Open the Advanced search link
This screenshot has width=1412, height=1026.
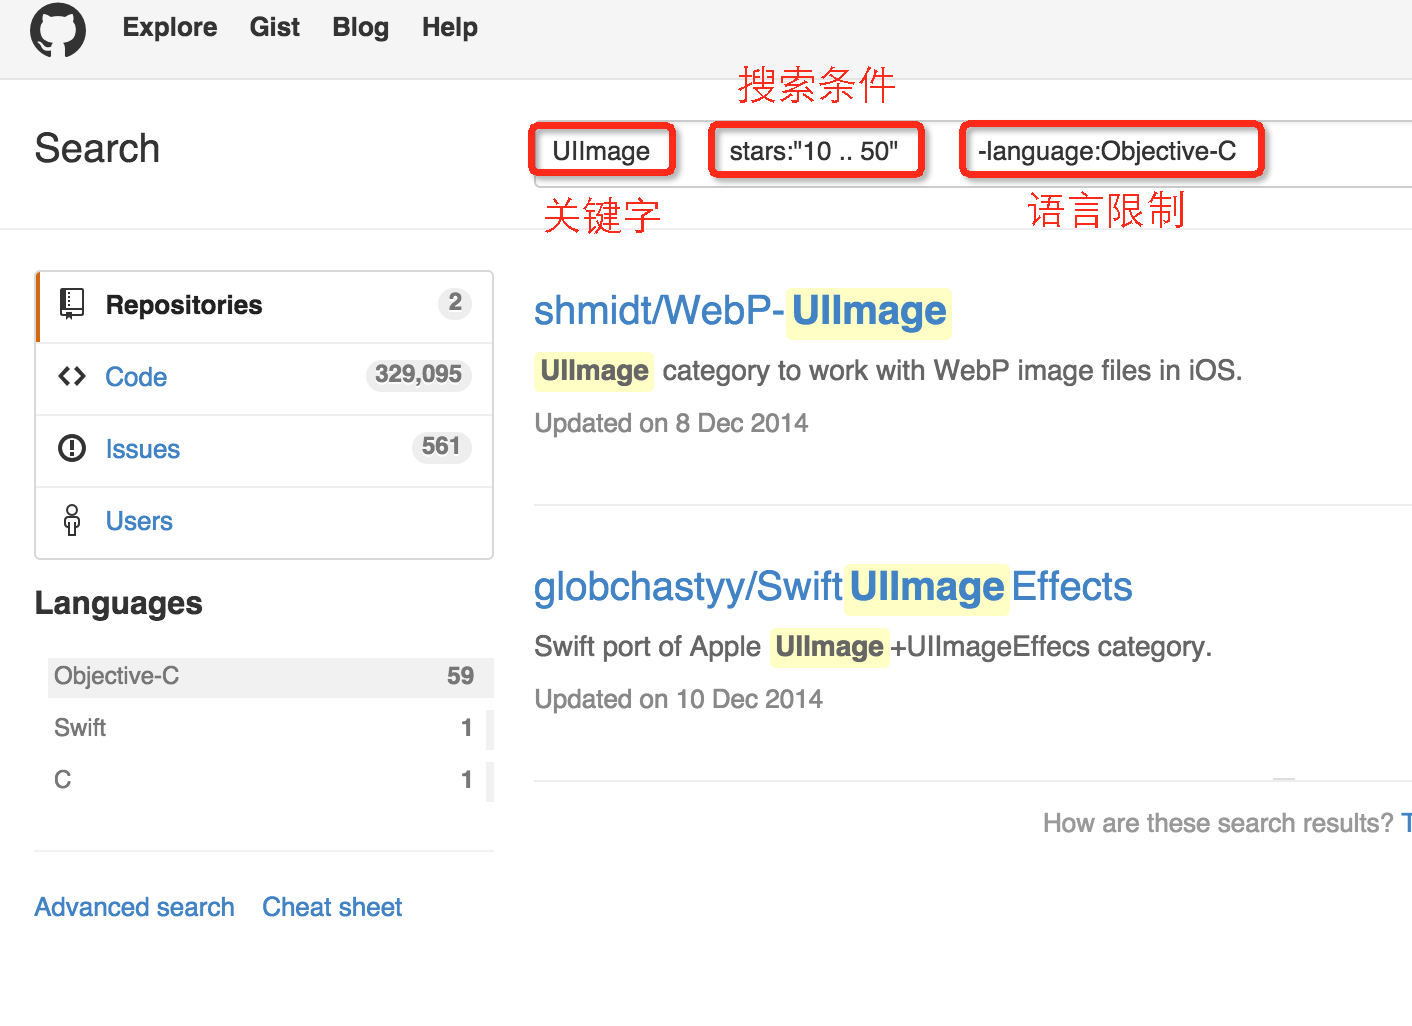pyautogui.click(x=135, y=908)
